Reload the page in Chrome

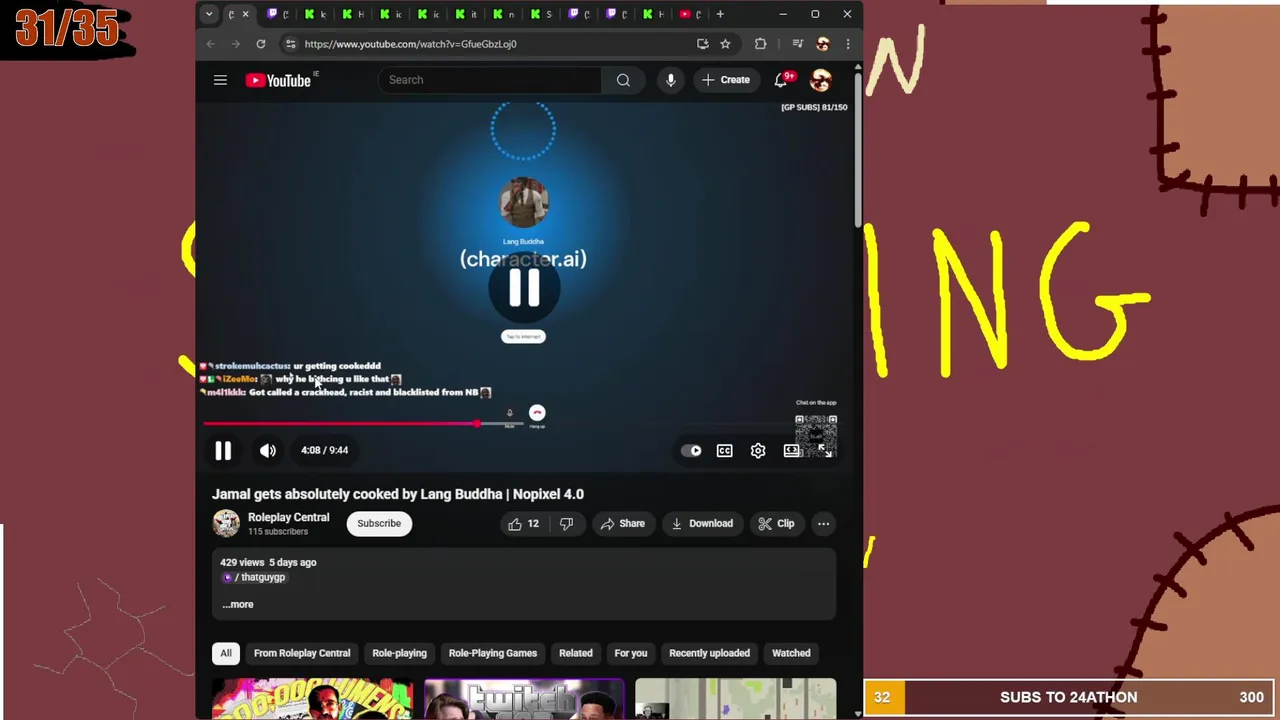point(260,44)
